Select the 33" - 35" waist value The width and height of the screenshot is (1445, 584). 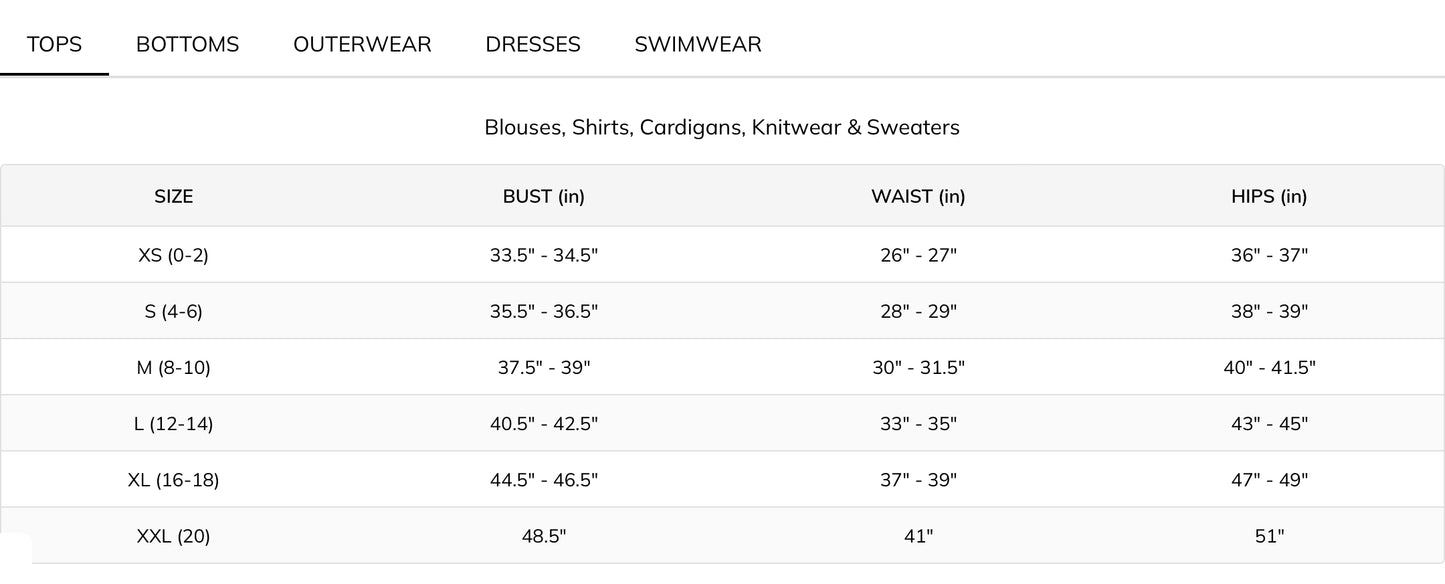pos(918,423)
